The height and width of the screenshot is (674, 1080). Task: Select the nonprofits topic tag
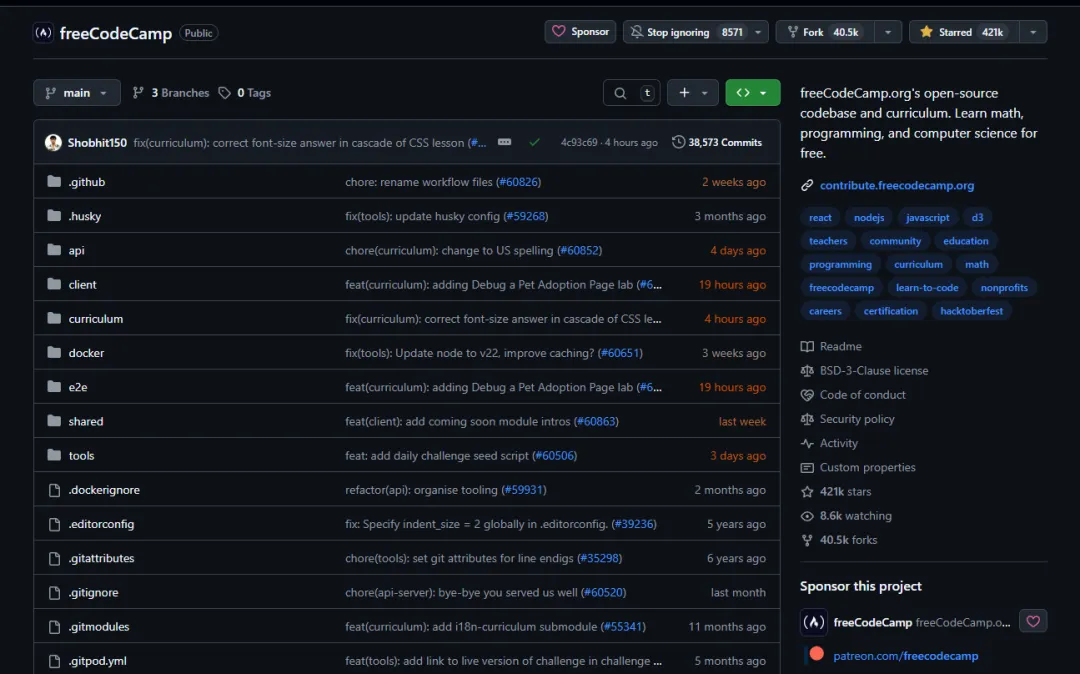1004,288
